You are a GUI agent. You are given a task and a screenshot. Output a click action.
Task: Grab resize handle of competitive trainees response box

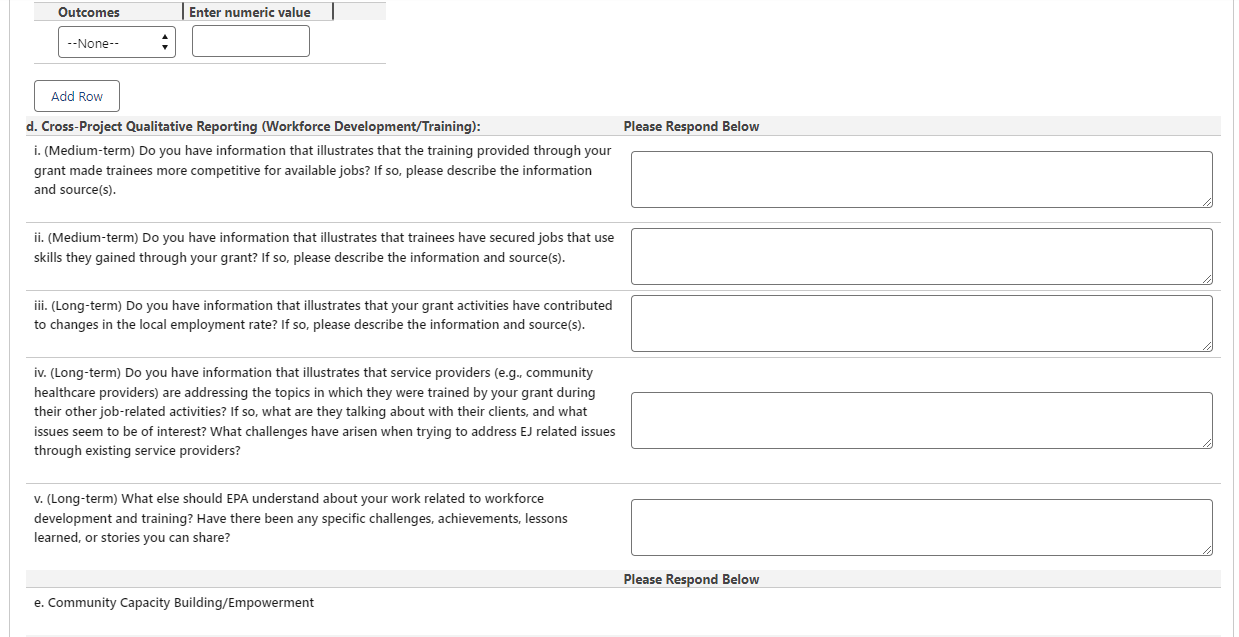[1207, 202]
